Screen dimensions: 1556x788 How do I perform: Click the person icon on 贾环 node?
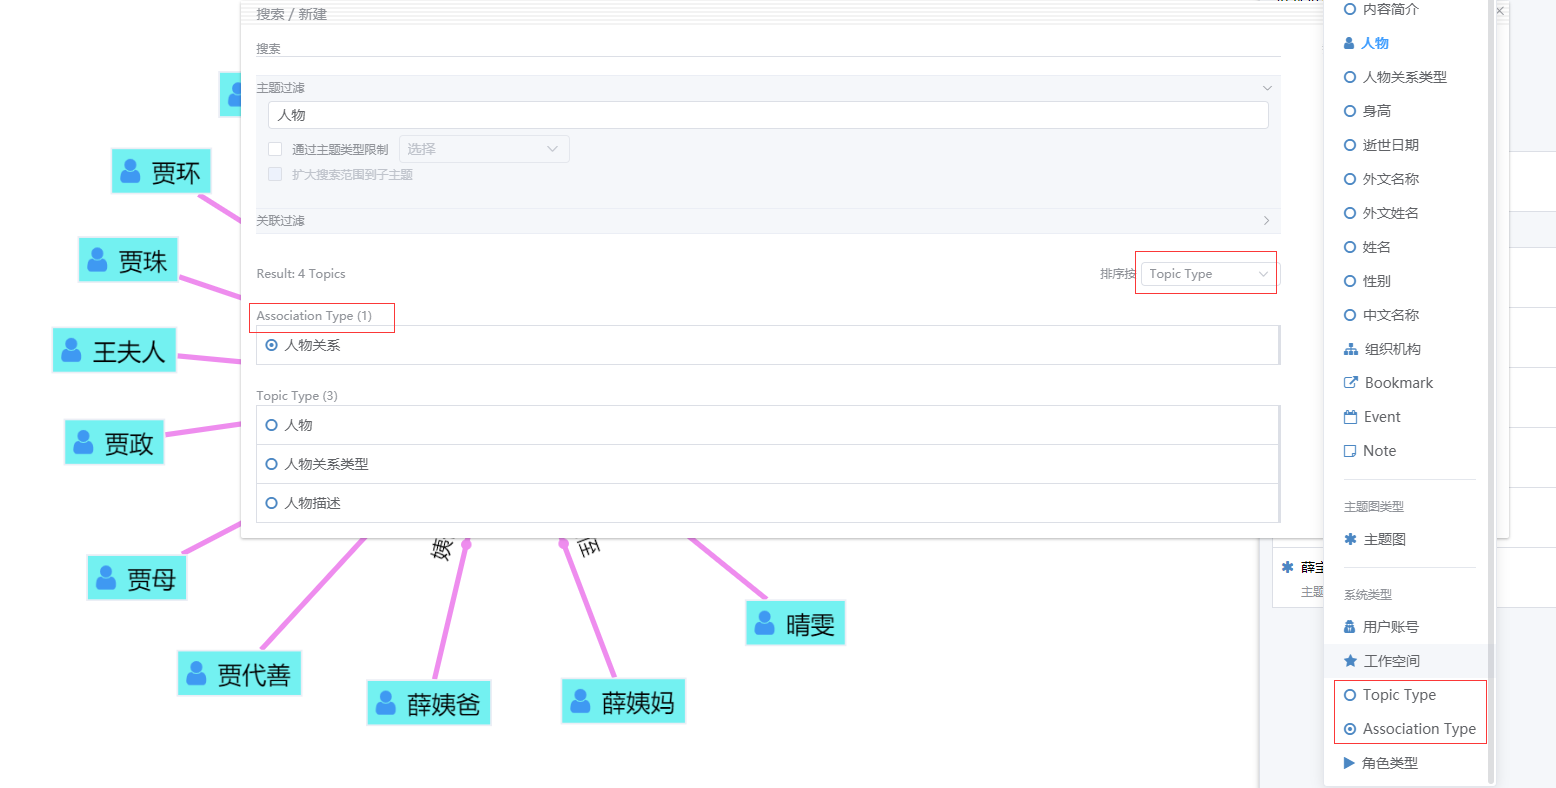point(131,172)
